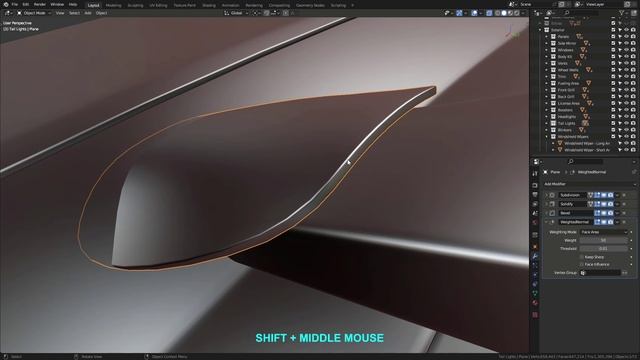Click the outliner filter funnel icon
This screenshot has width=640, height=360.
coord(622,13)
